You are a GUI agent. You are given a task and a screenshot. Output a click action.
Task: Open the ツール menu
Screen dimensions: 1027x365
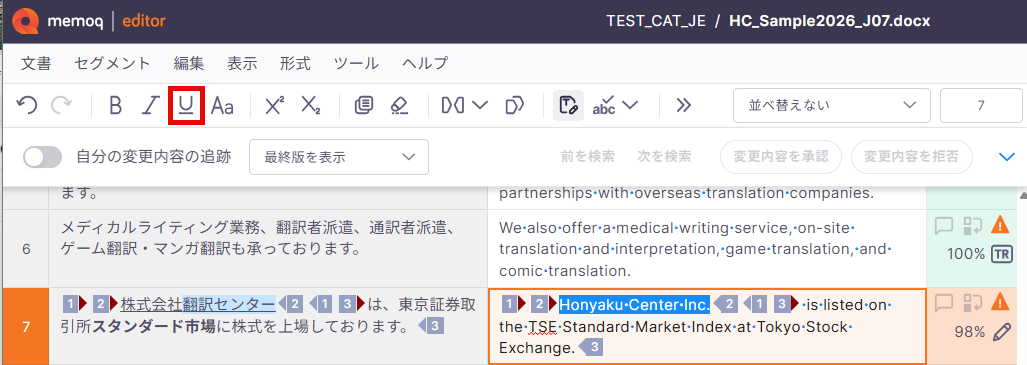tap(356, 64)
